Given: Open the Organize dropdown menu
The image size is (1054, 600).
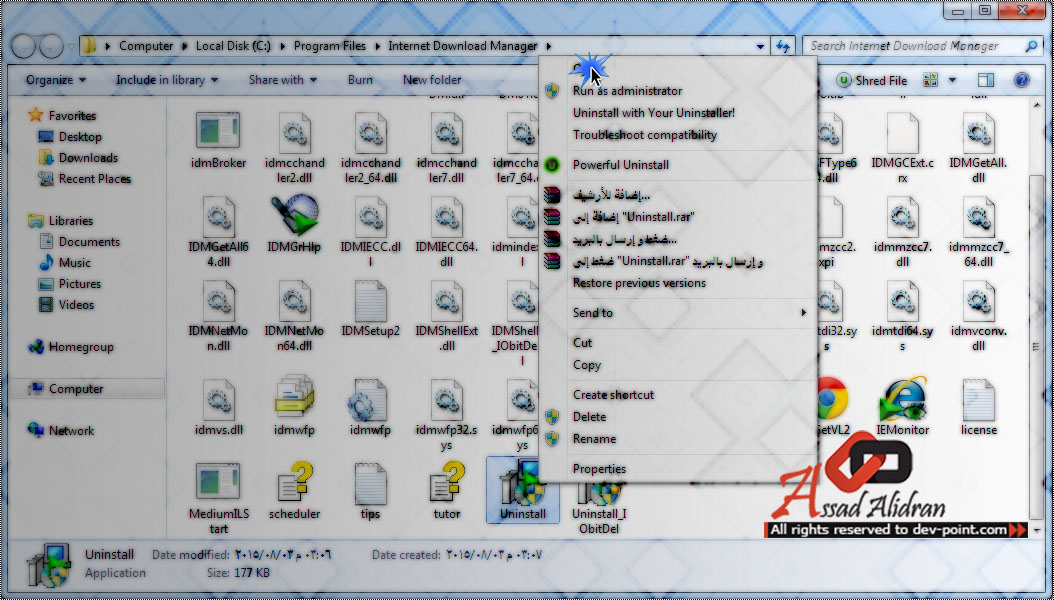Looking at the screenshot, I should coord(56,80).
